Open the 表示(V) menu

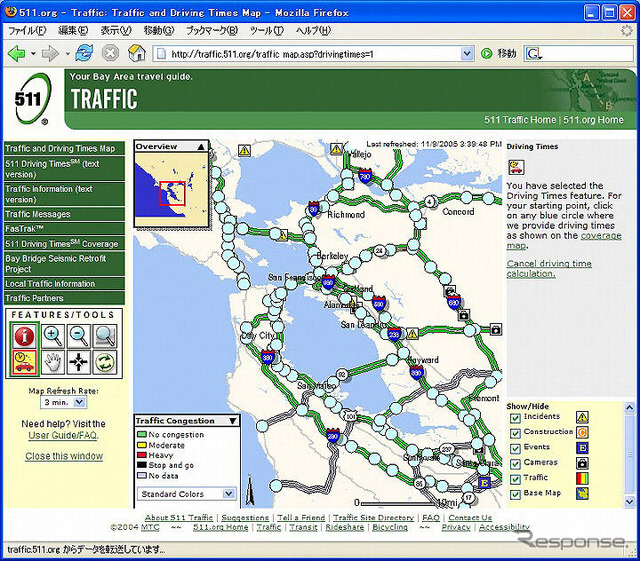[x=116, y=31]
